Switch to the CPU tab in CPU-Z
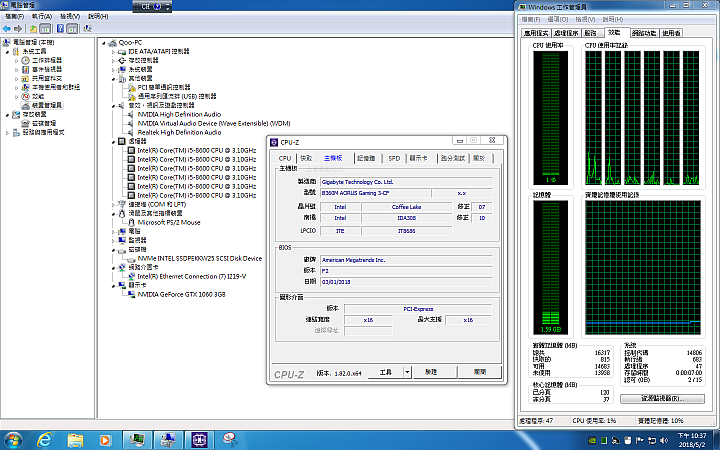 point(285,158)
